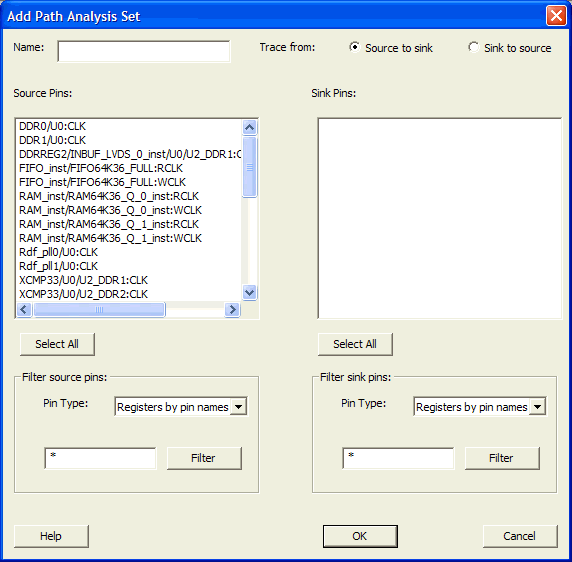
Task: Click Select All under Sink Pins
Action: tap(355, 344)
